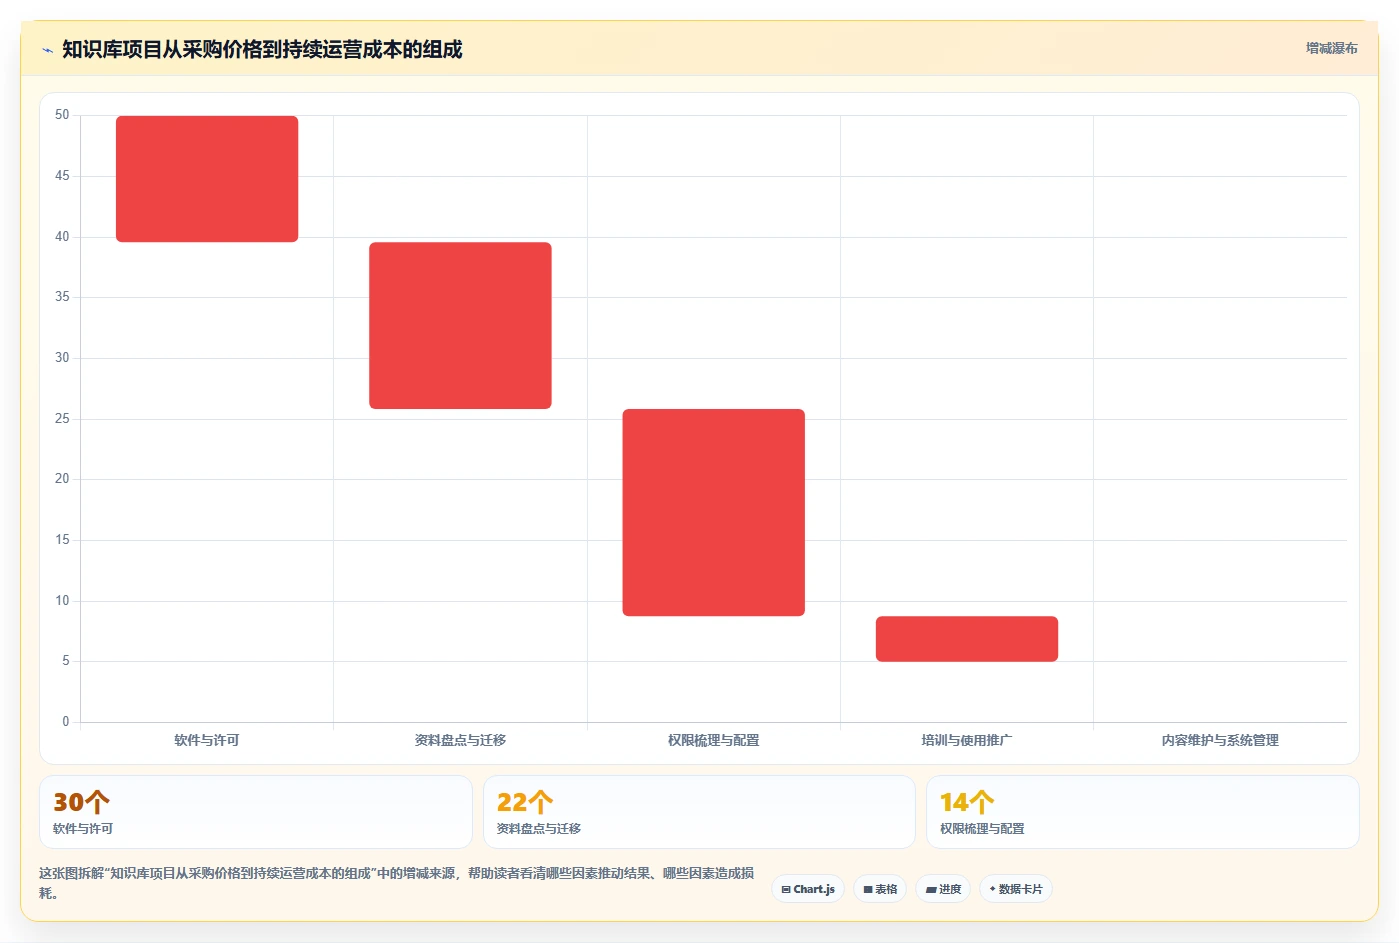Image resolution: width=1399 pixels, height=943 pixels.
Task: Click the icon inside the 表格 chip
Action: click(x=868, y=889)
